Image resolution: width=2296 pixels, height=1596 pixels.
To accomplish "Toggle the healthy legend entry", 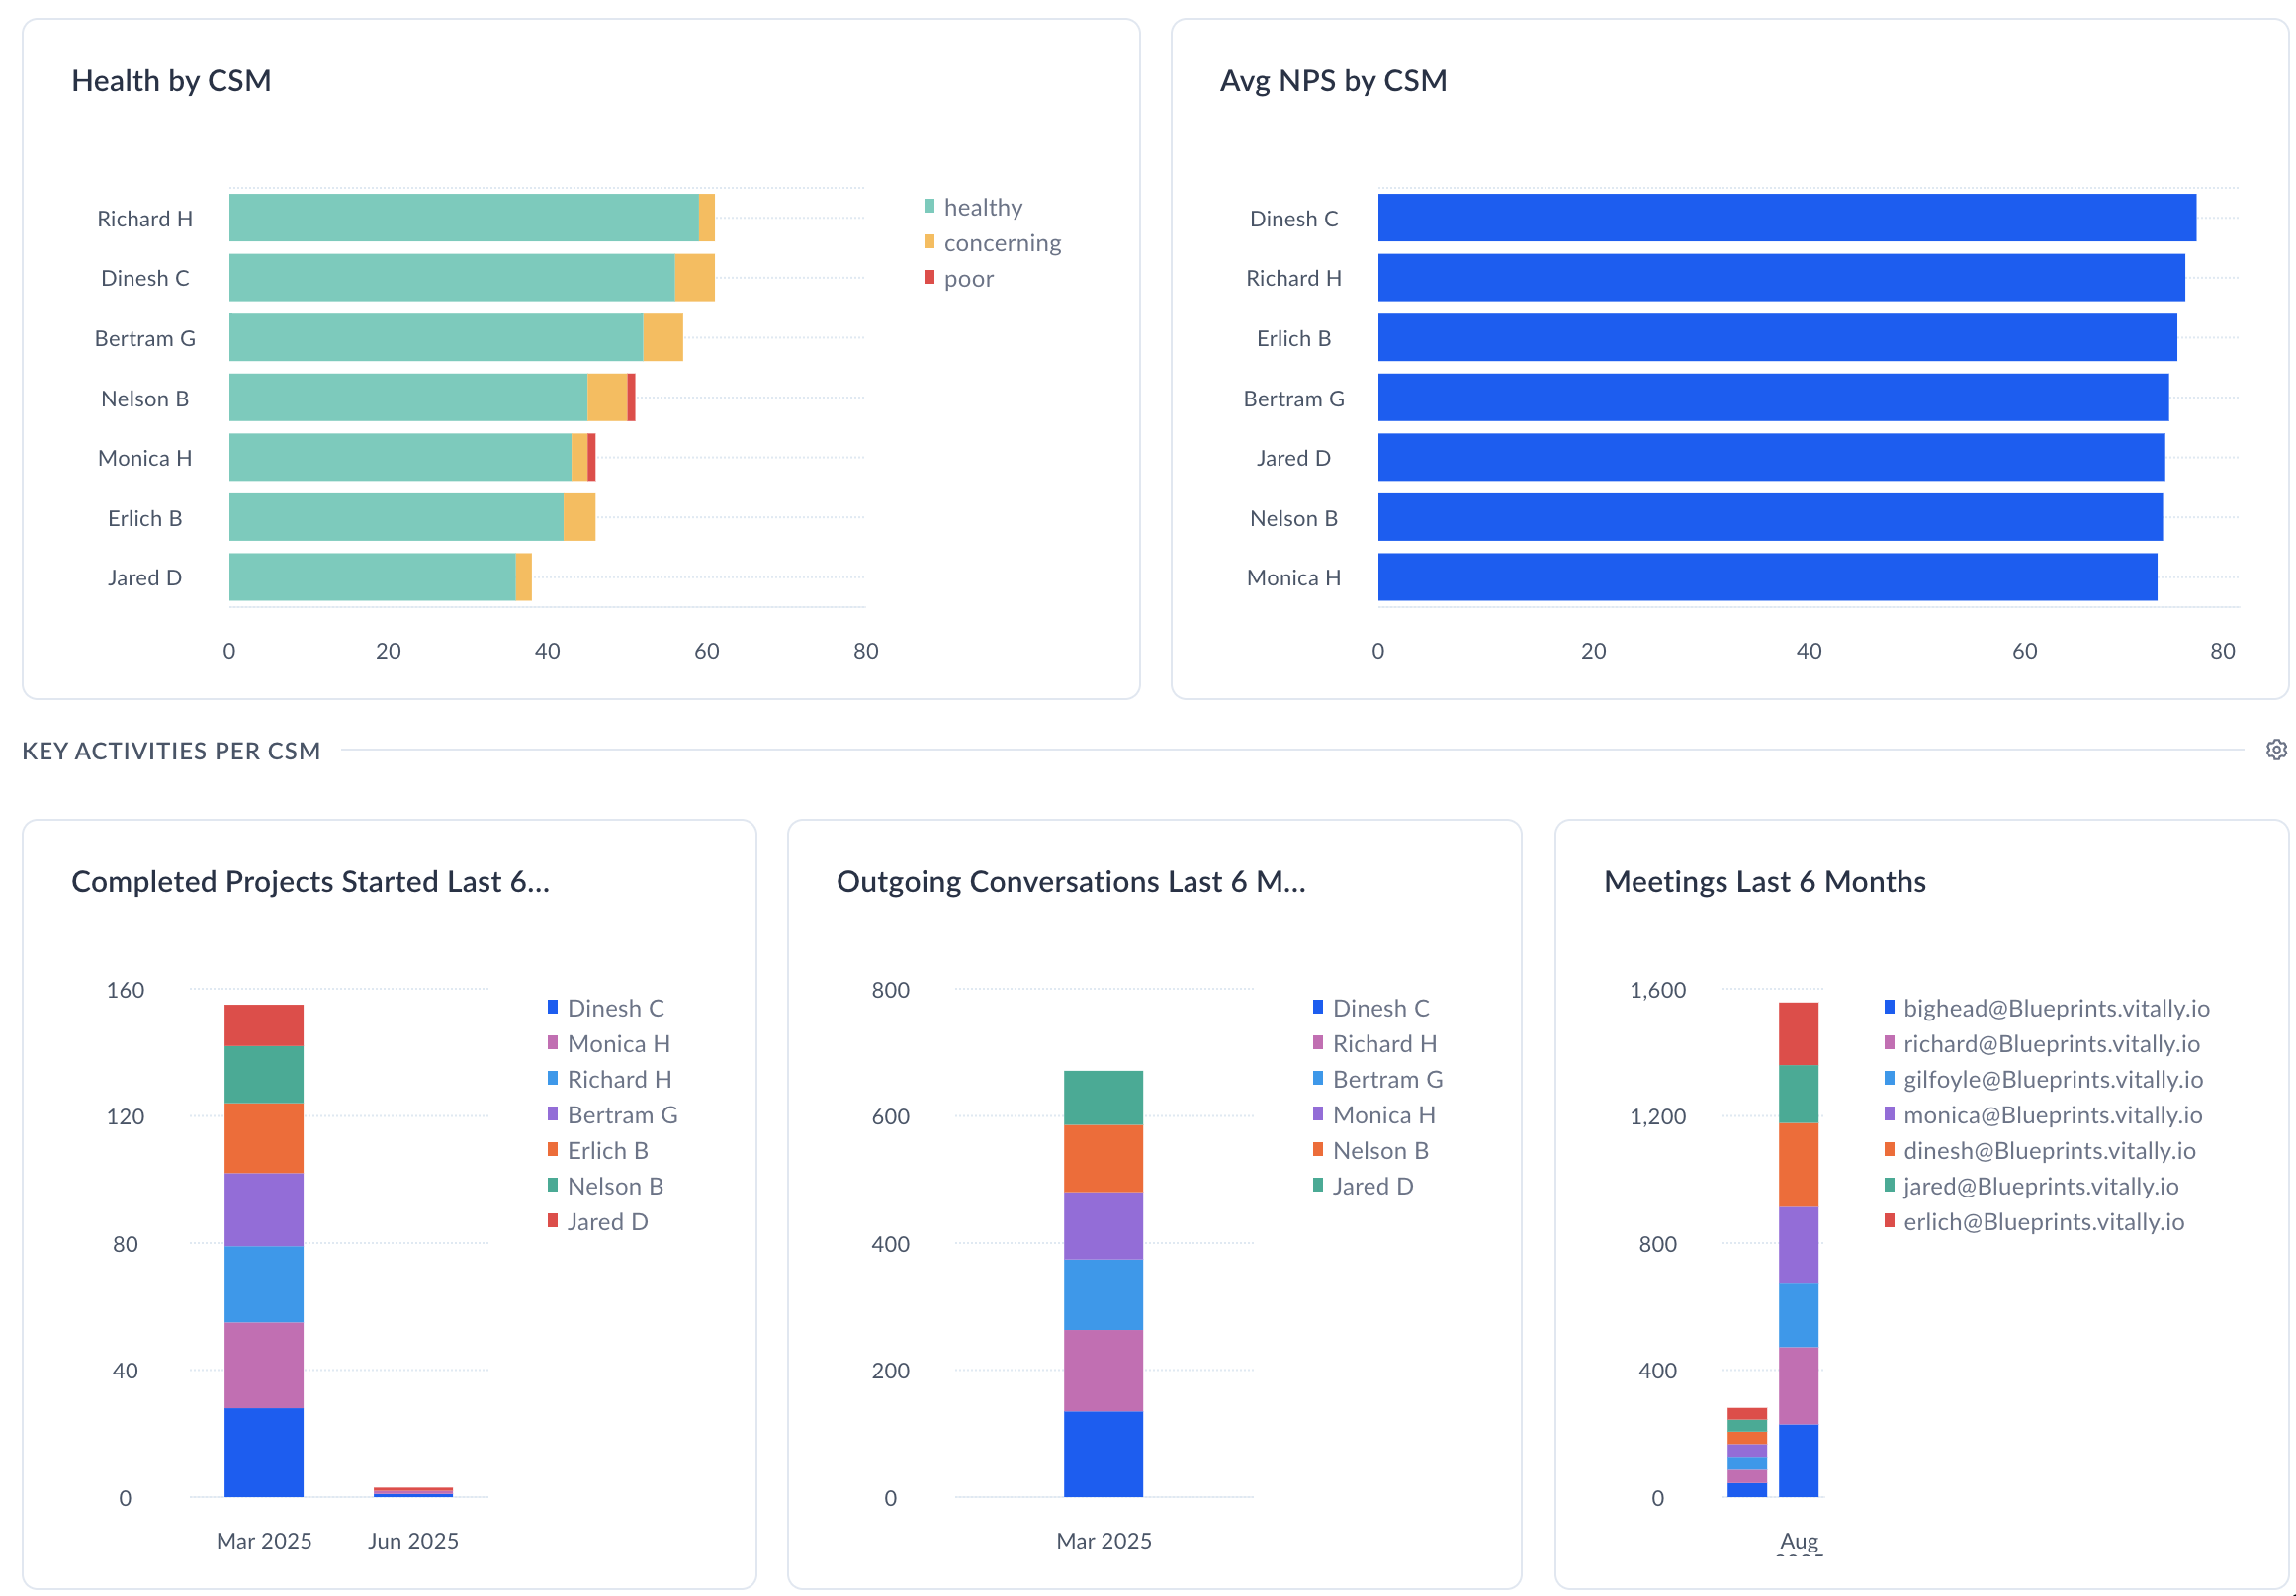I will (x=982, y=207).
